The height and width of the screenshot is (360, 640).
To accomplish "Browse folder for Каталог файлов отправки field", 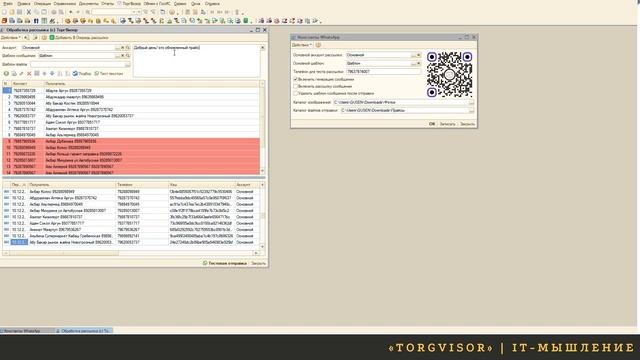I will click(471, 111).
